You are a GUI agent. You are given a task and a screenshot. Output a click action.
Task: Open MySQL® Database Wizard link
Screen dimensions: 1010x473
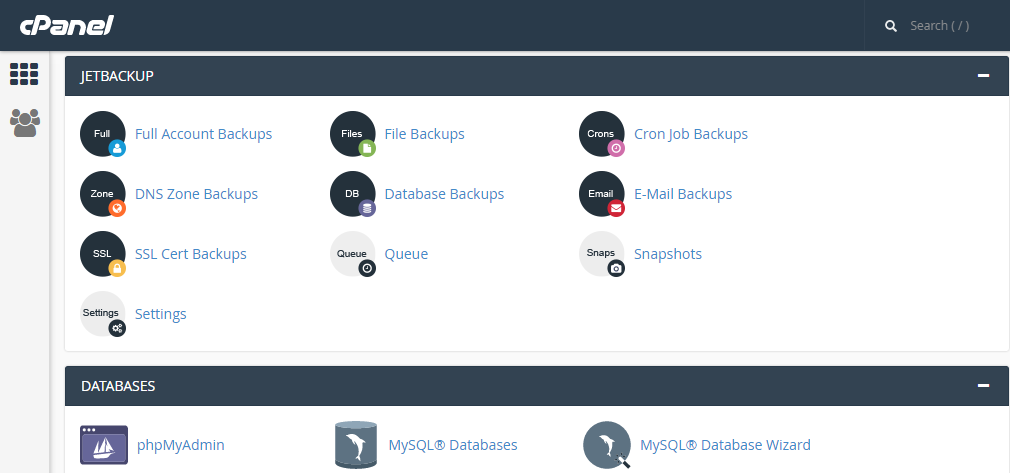725,445
